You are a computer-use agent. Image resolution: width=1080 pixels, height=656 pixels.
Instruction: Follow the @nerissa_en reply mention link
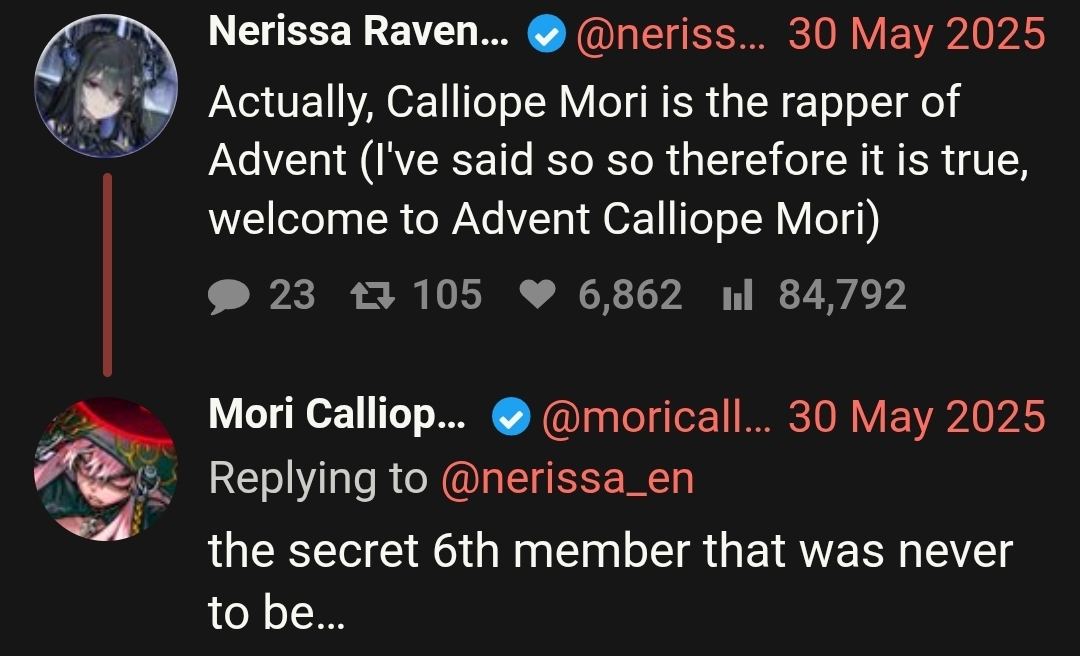pos(568,478)
